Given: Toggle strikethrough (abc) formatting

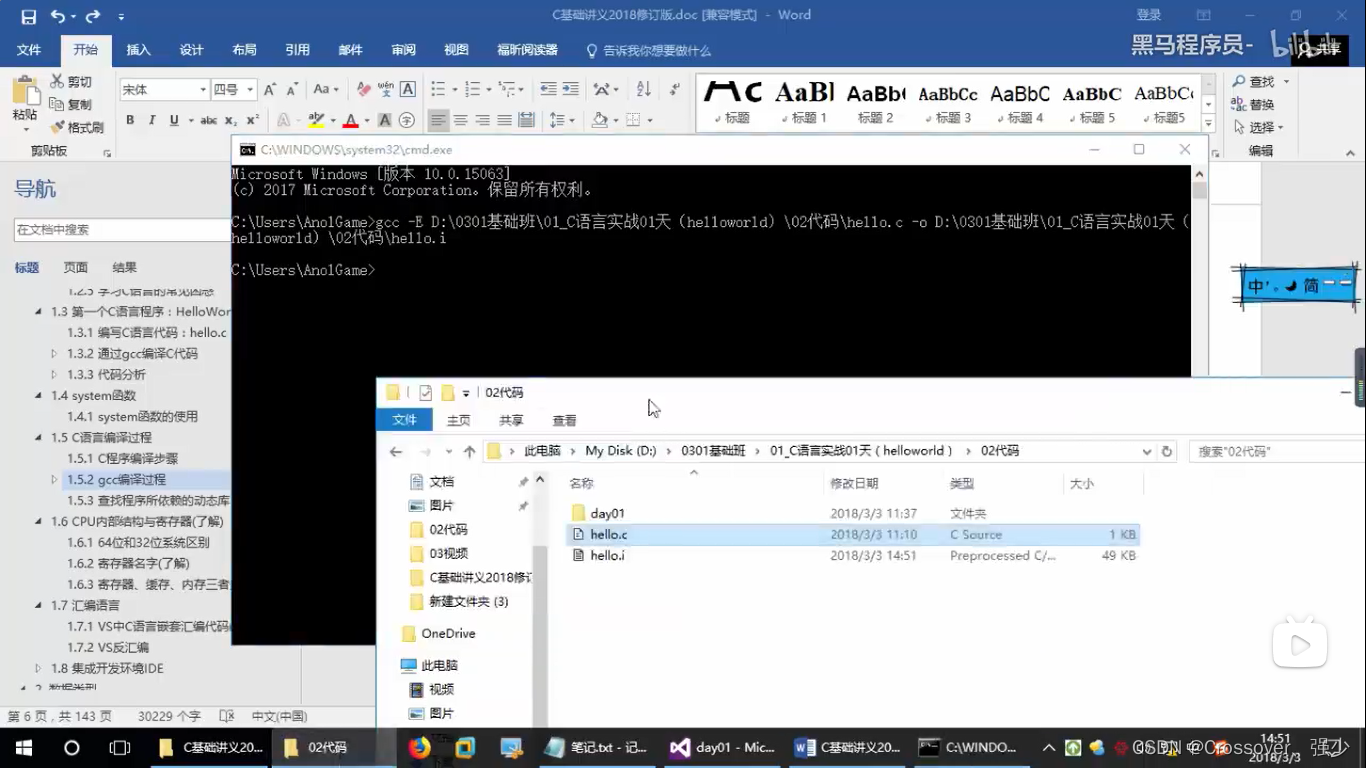Looking at the screenshot, I should tap(208, 120).
